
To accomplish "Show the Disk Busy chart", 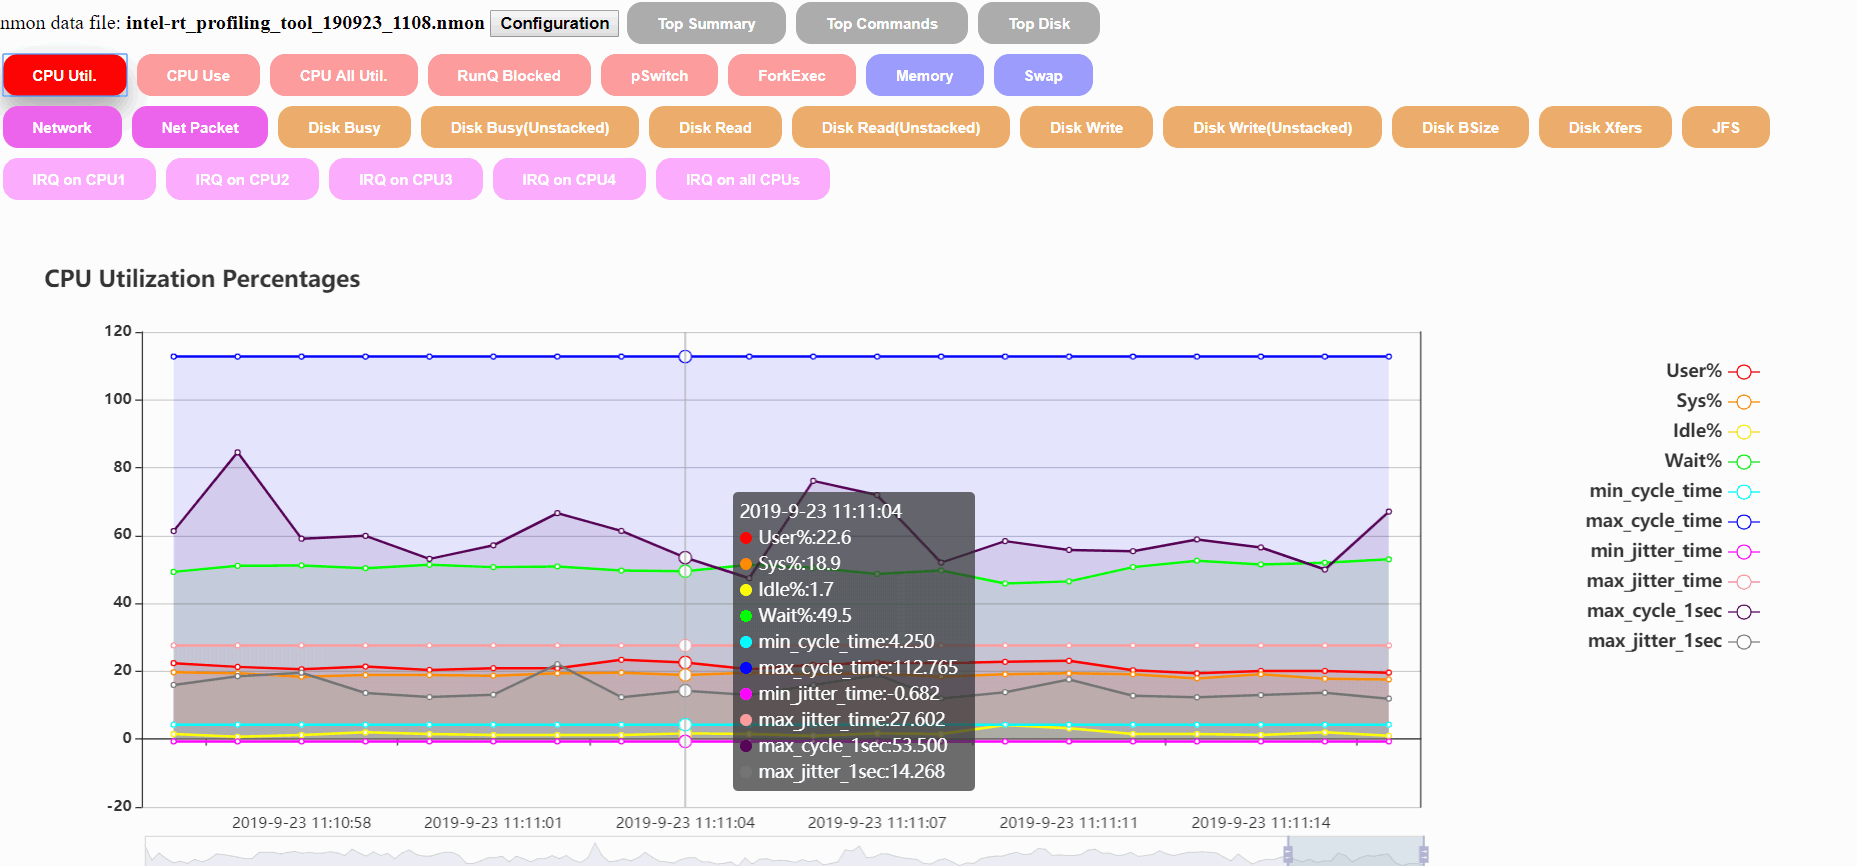I will pos(344,127).
